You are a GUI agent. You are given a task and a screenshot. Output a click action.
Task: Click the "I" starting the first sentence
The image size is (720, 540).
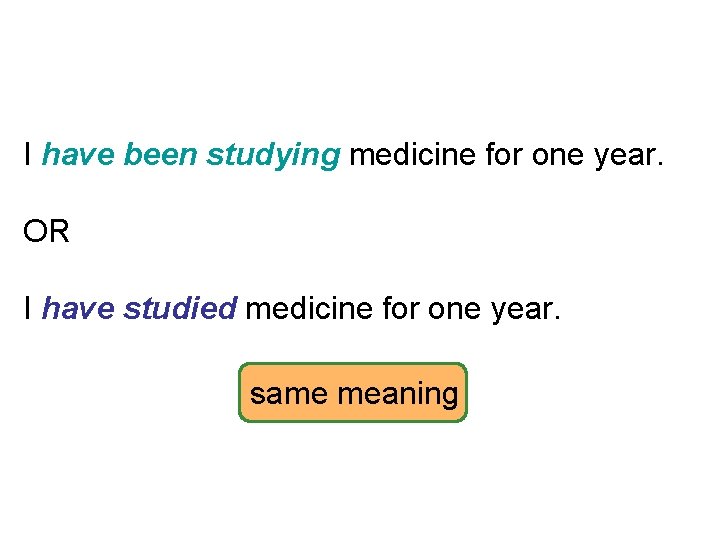pyautogui.click(x=29, y=155)
